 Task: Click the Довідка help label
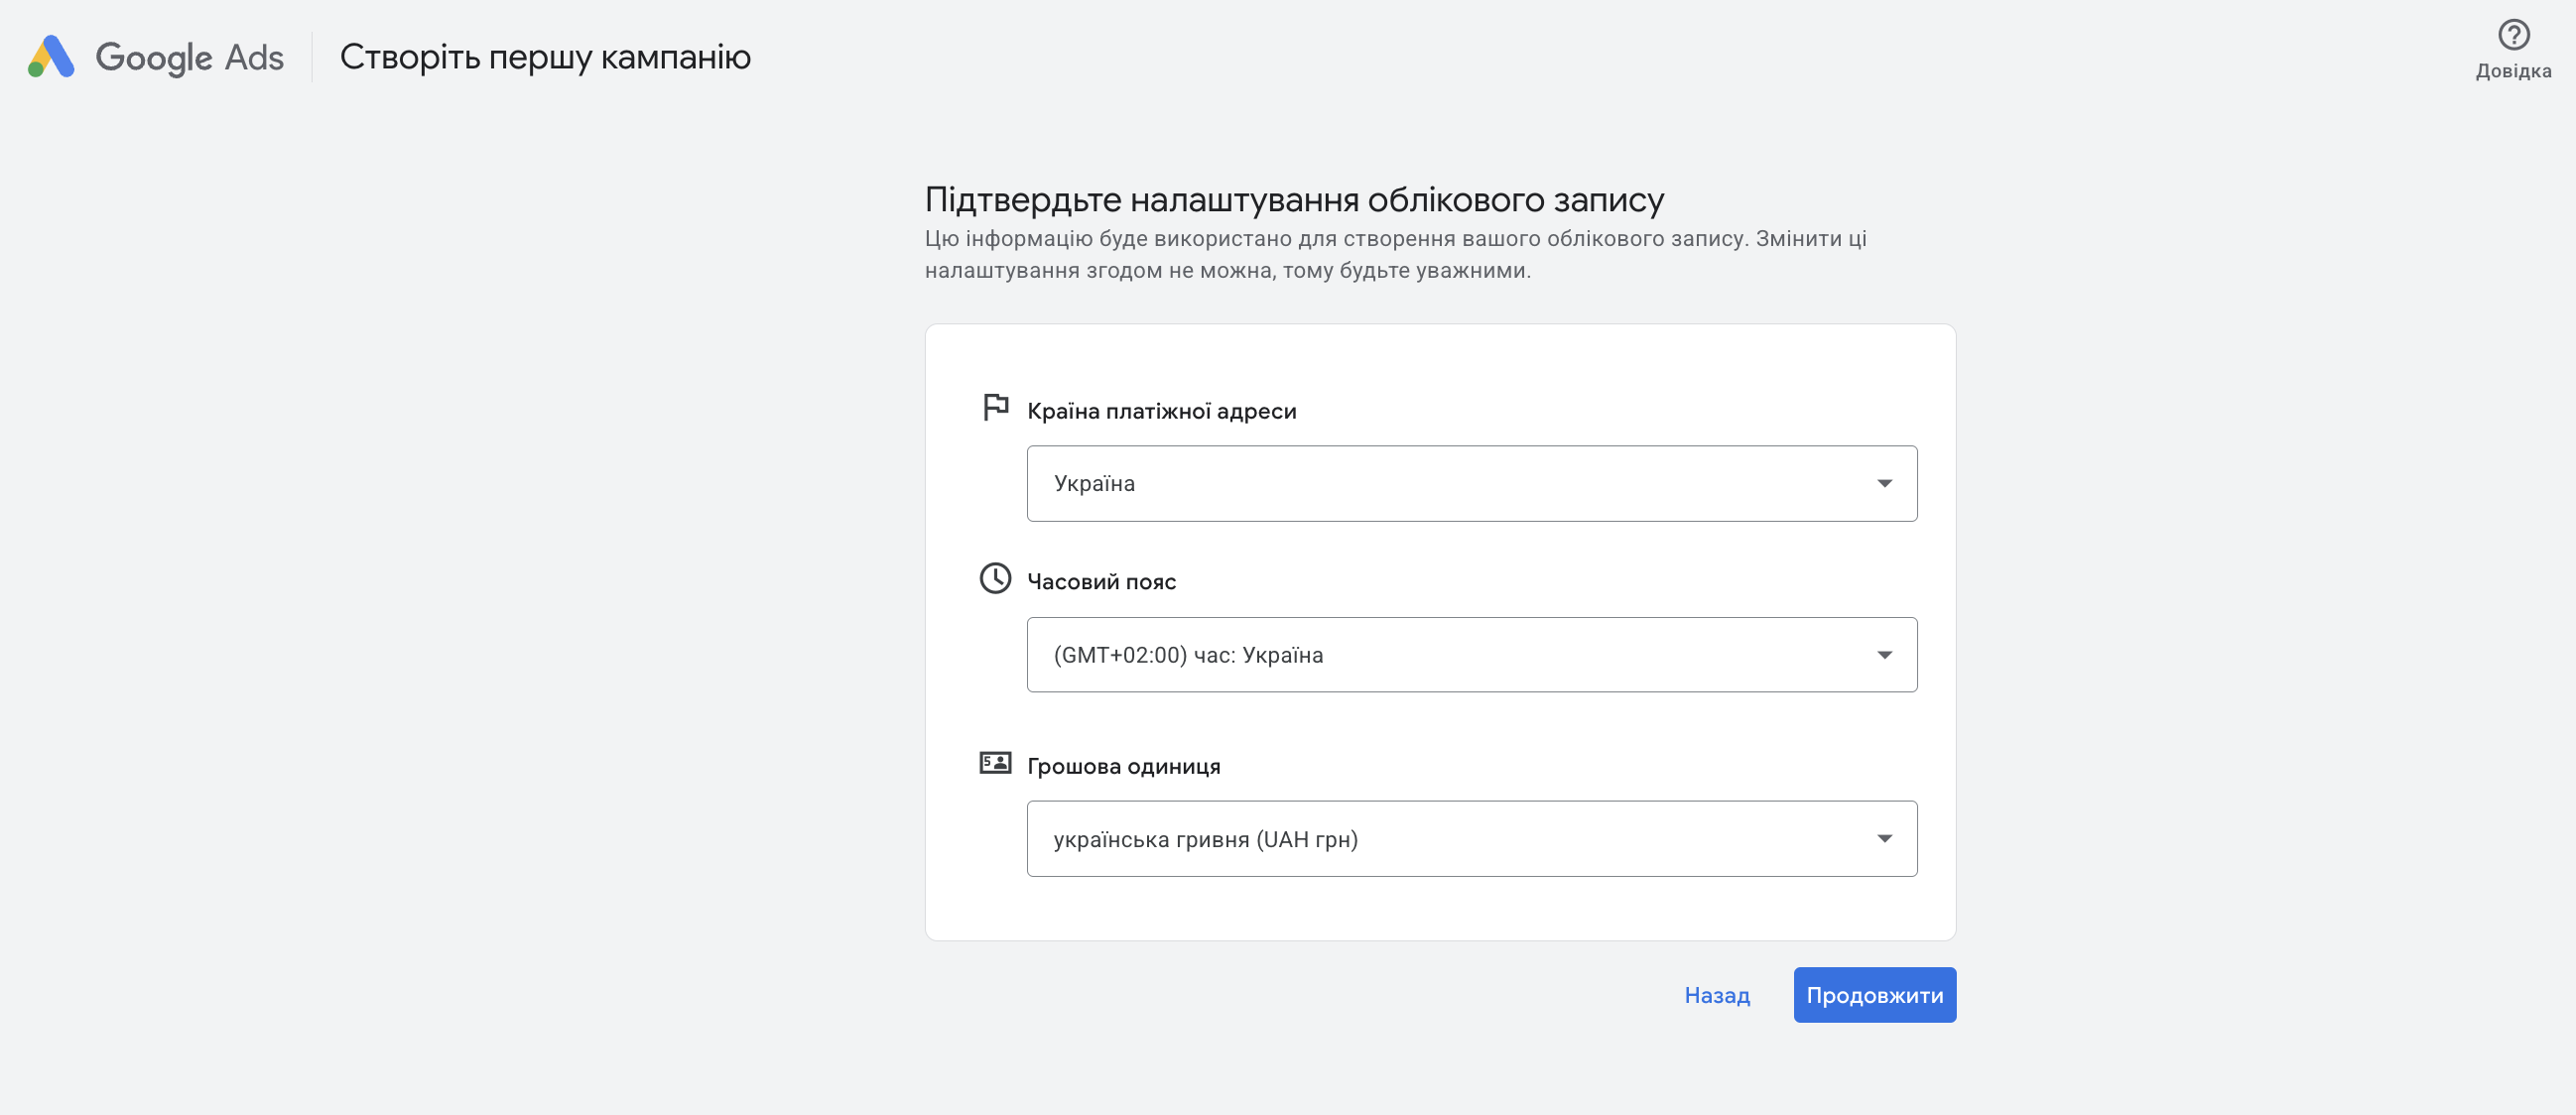click(x=2513, y=72)
